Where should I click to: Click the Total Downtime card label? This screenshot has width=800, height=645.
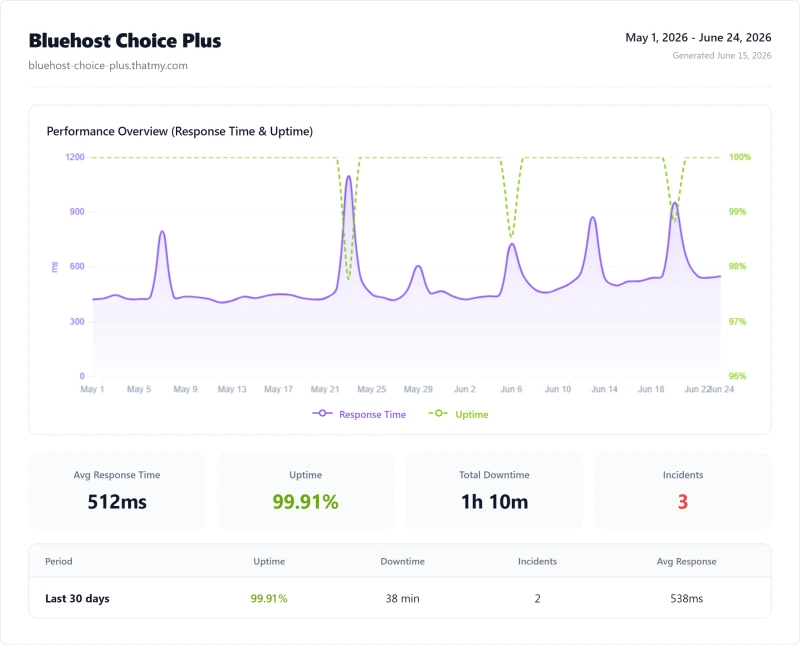[494, 475]
